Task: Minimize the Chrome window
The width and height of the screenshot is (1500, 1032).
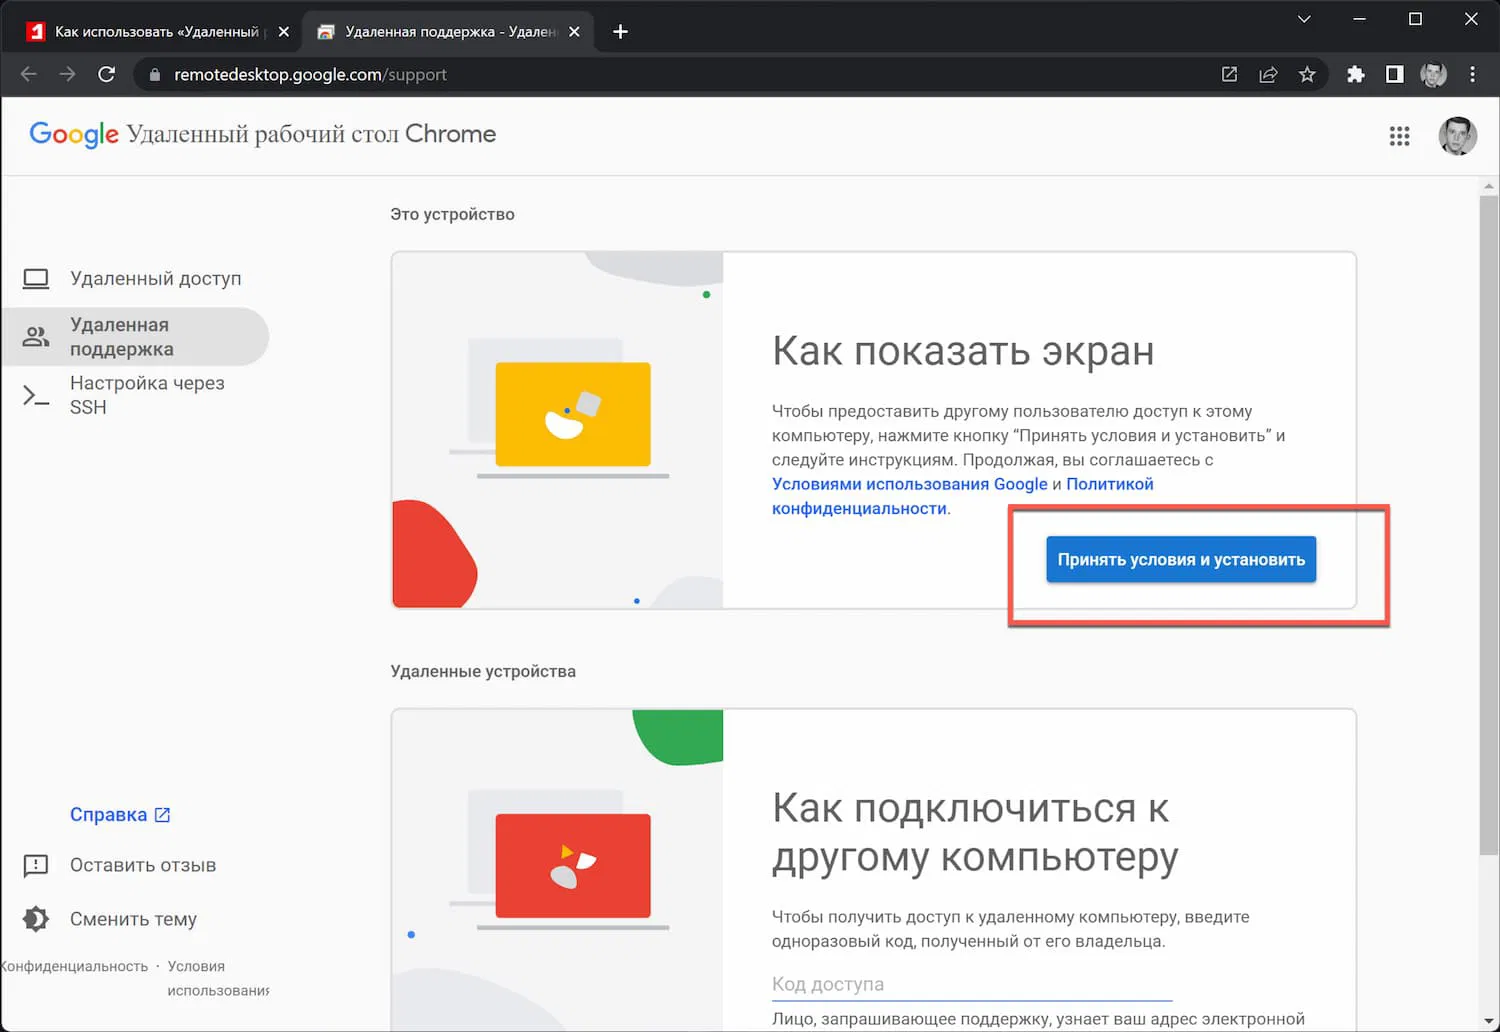Action: 1359,19
